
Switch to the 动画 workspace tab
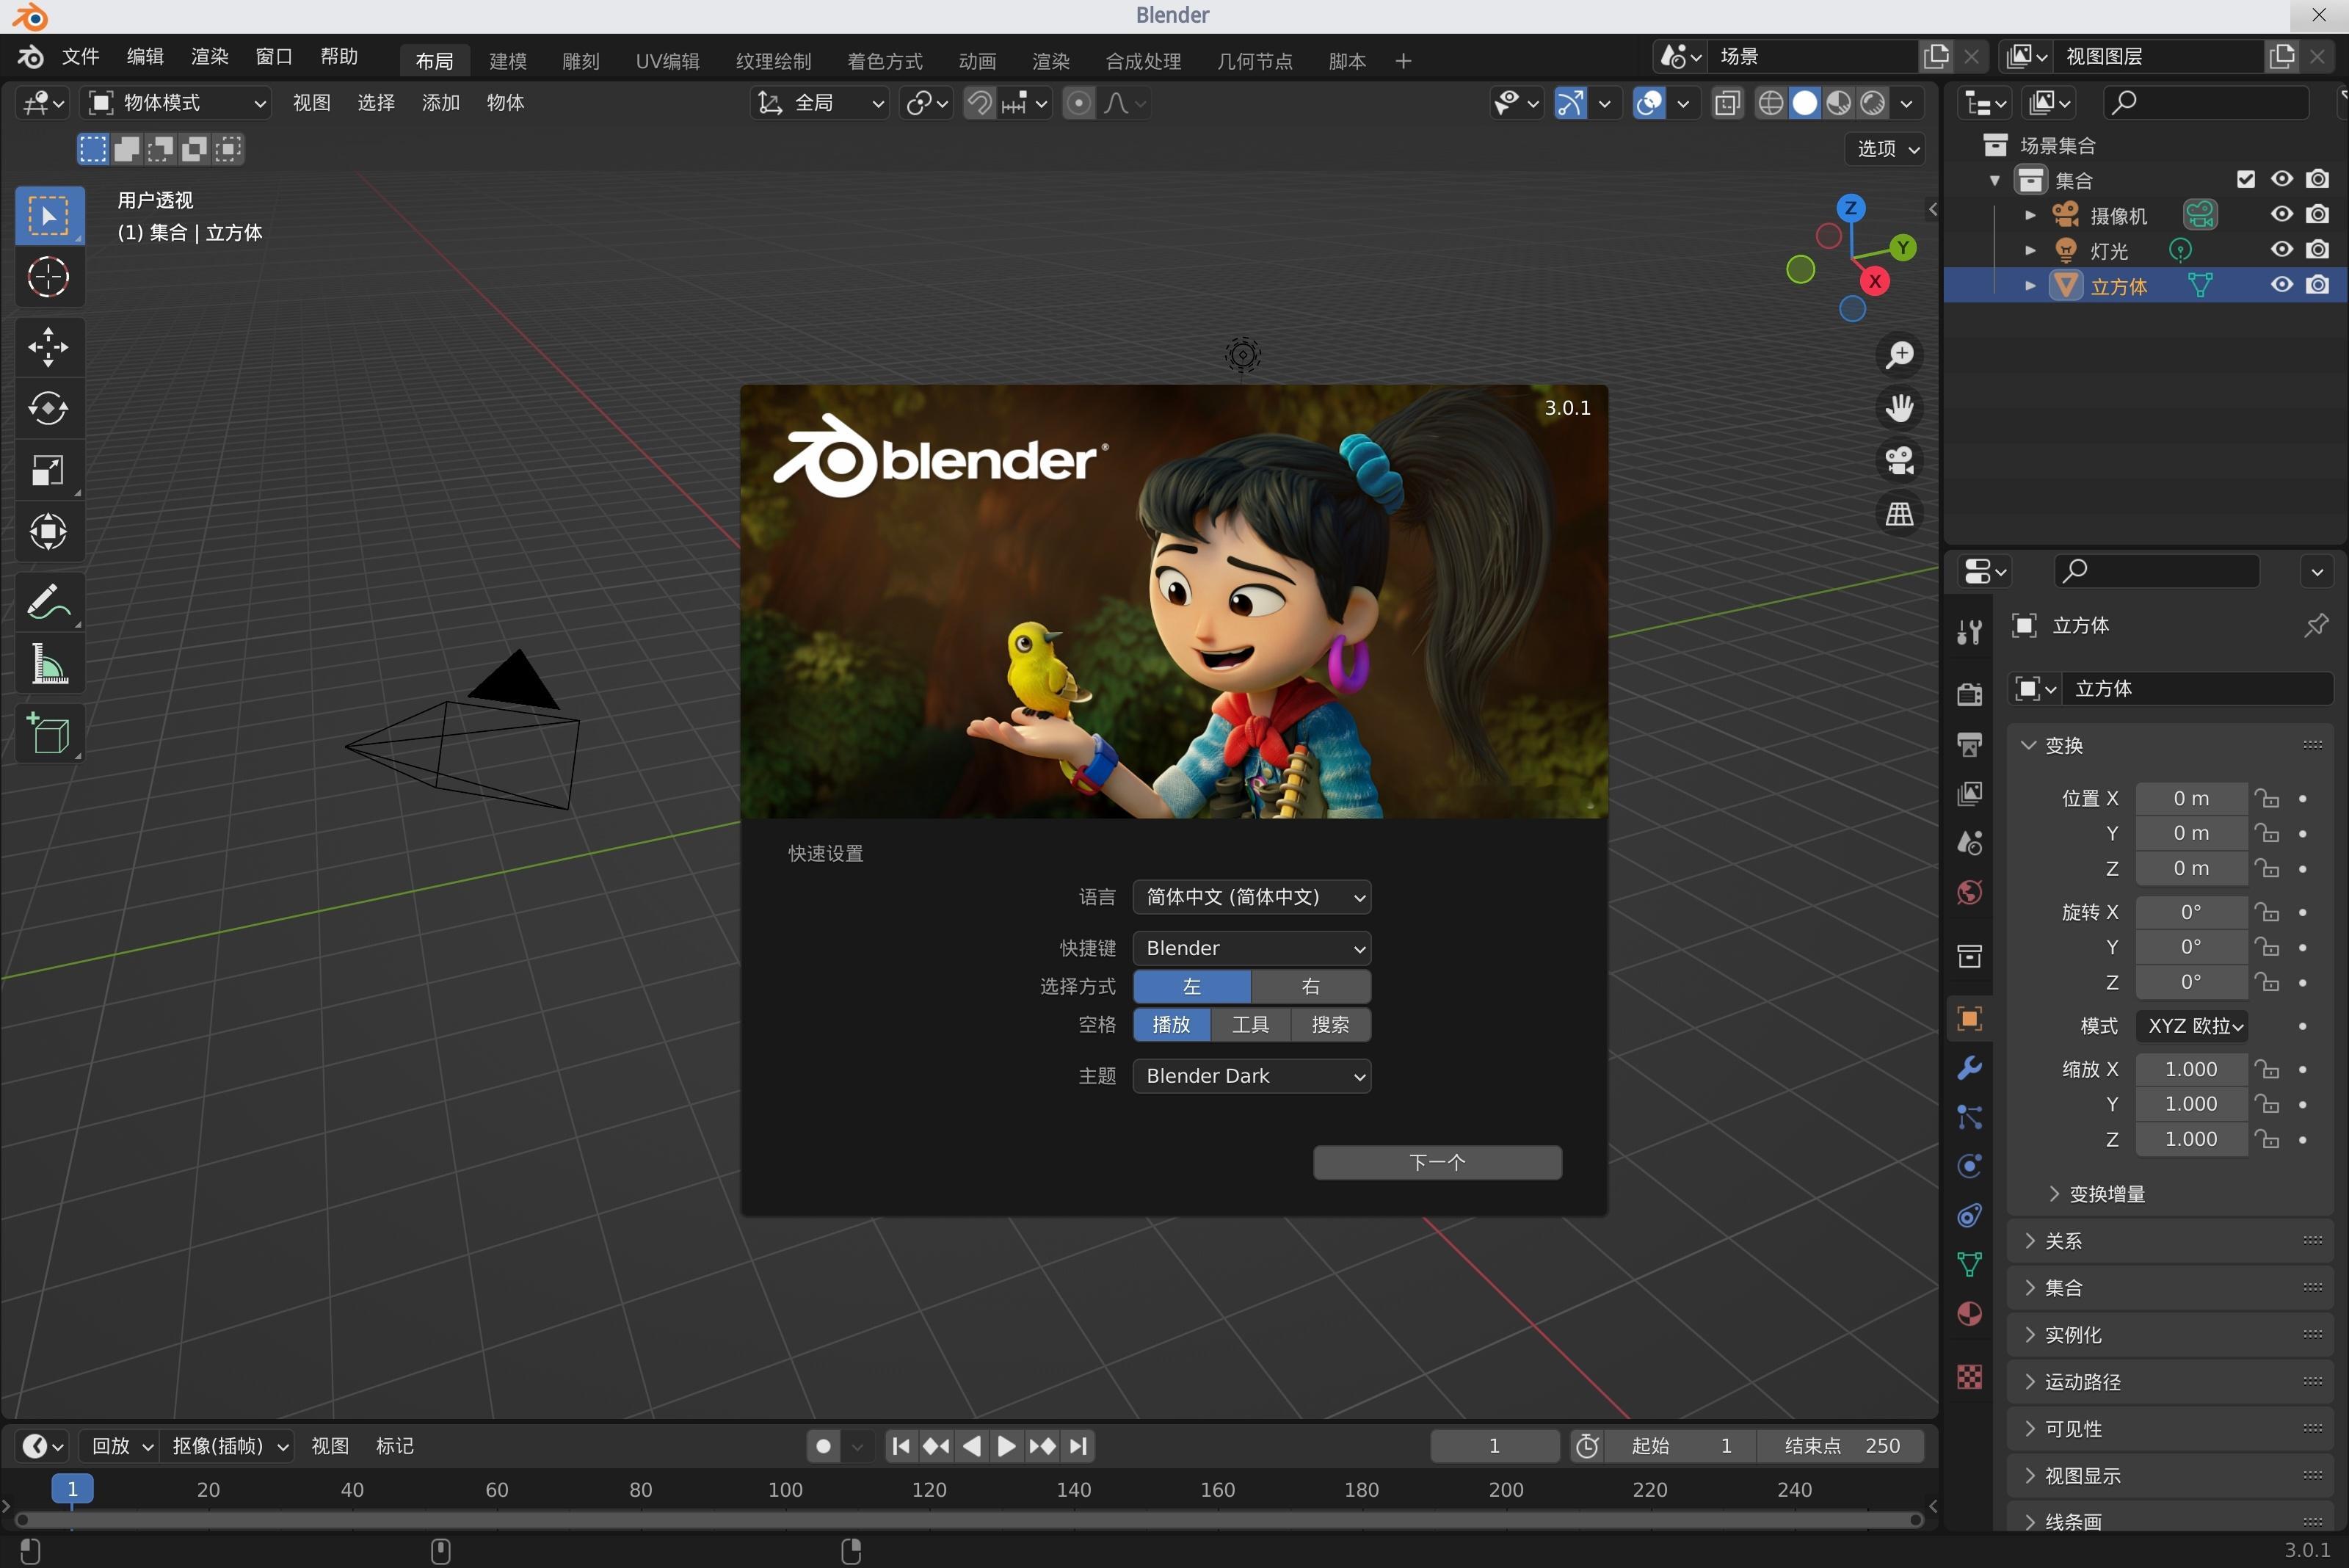[x=977, y=61]
